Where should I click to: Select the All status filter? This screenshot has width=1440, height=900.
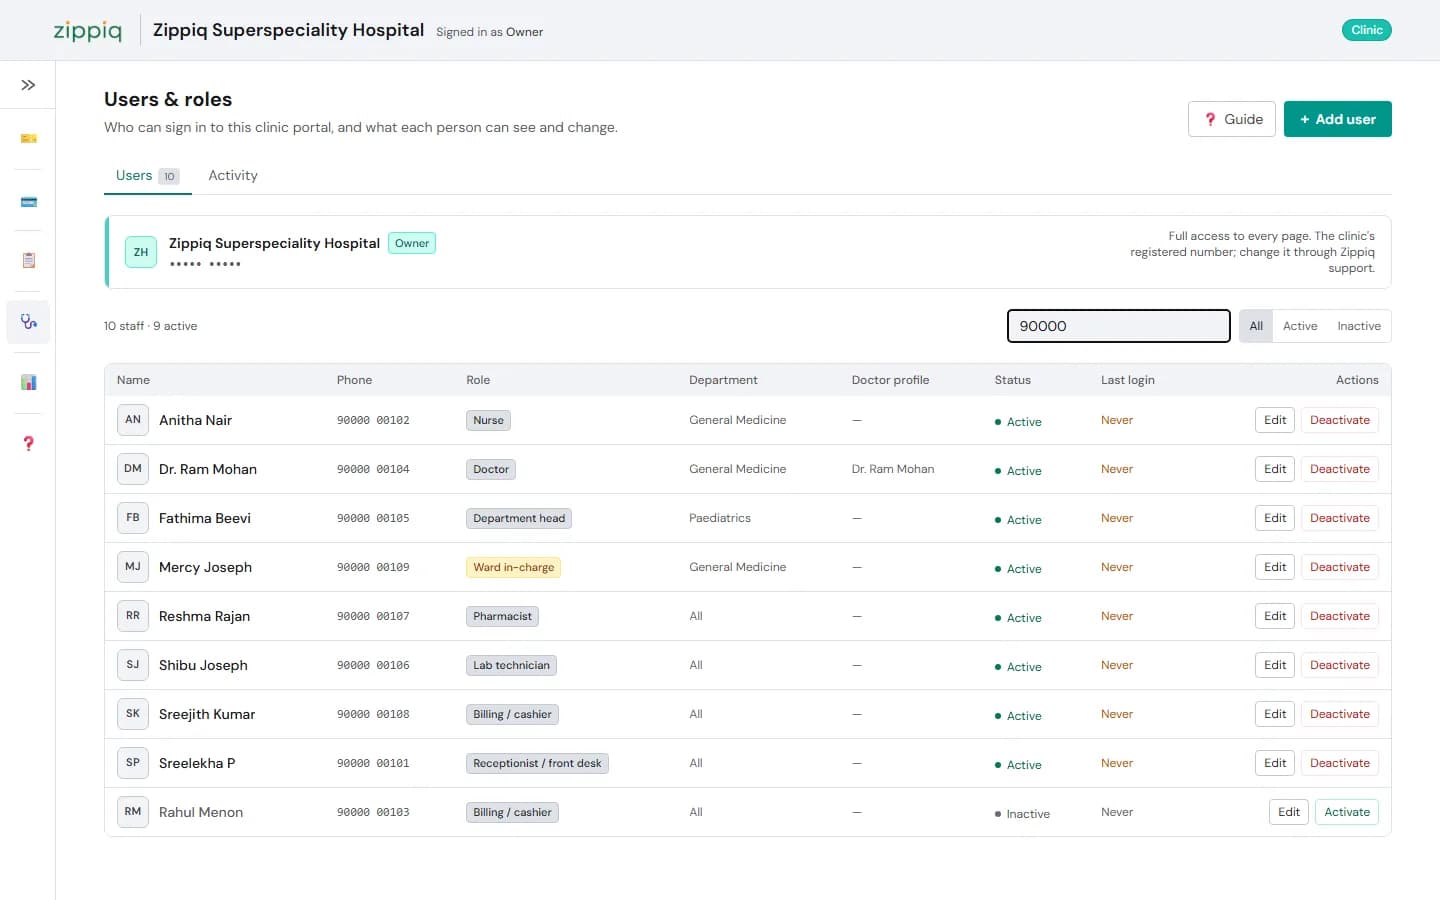(x=1256, y=326)
